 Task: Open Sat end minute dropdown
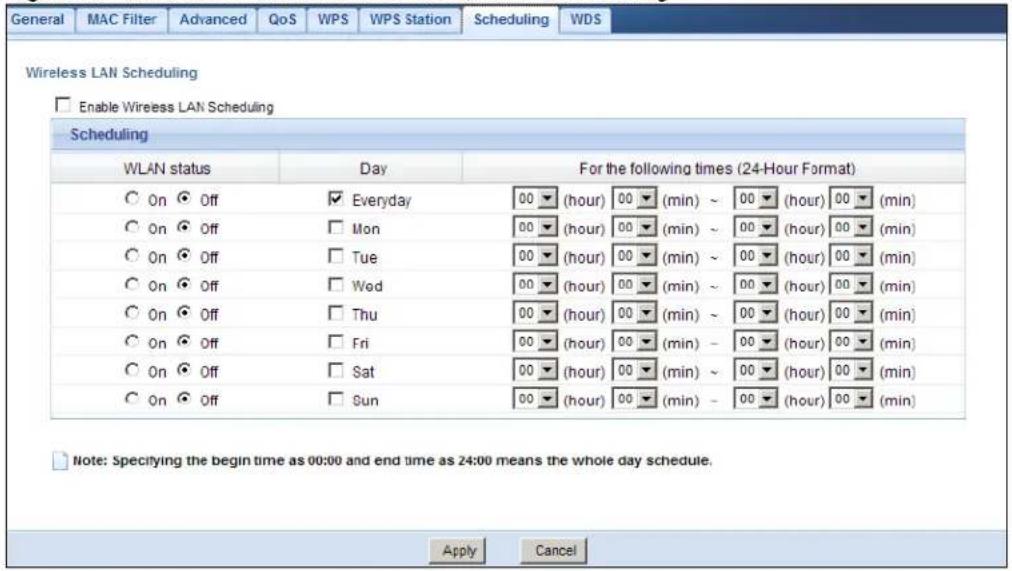[x=851, y=370]
